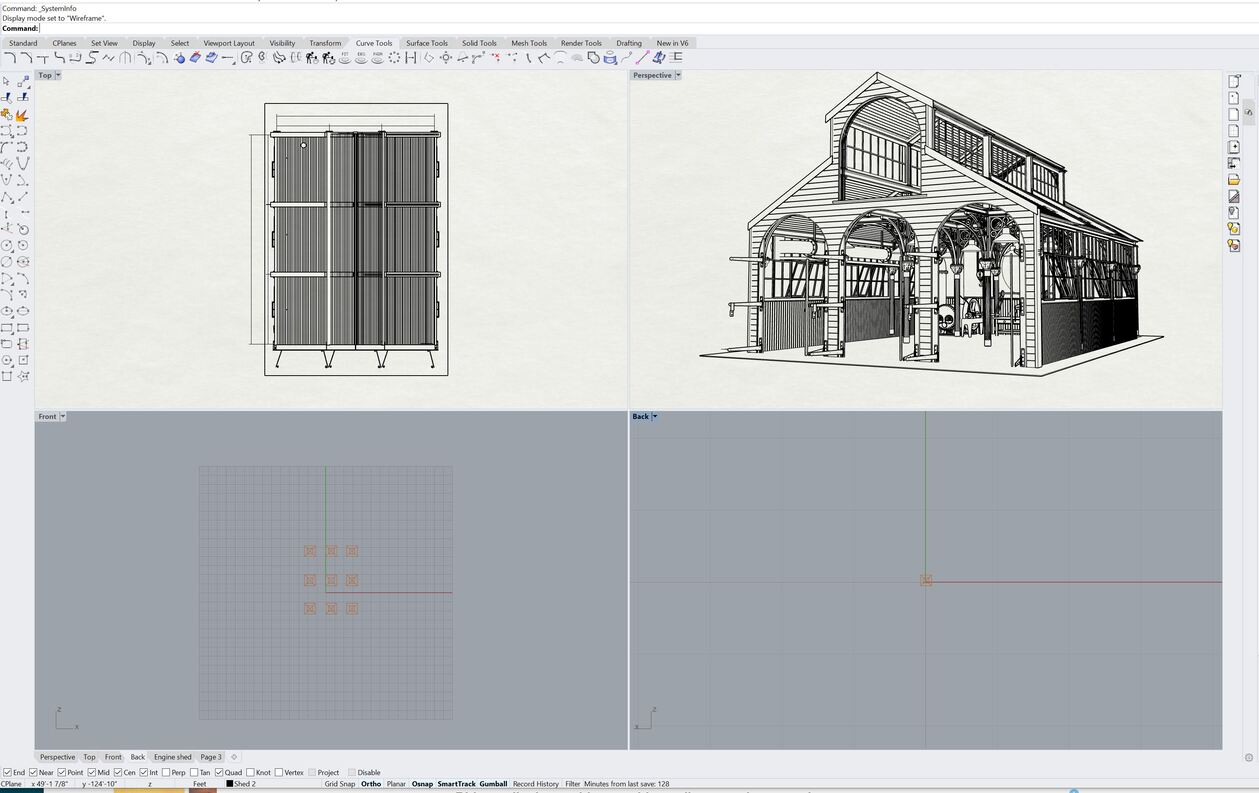Click the black Shed 2 layer color swatch

coord(229,784)
